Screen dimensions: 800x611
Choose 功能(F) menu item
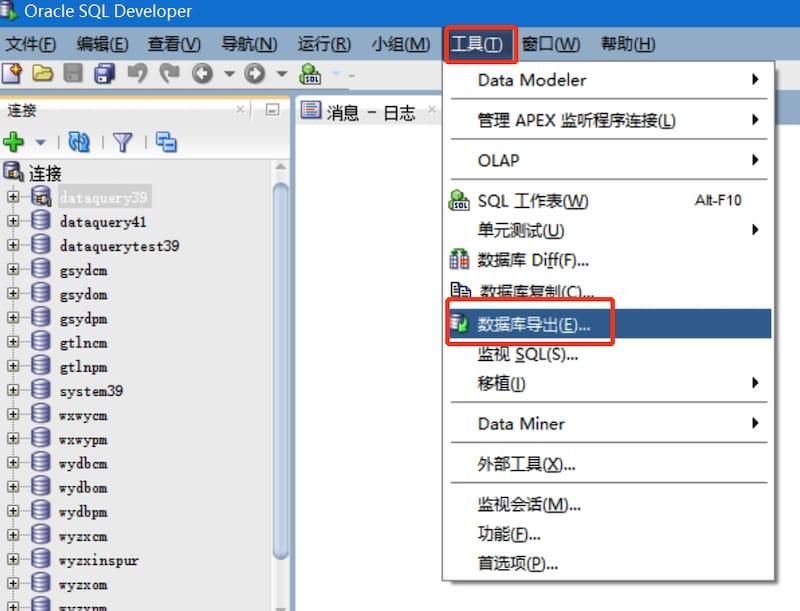608,534
